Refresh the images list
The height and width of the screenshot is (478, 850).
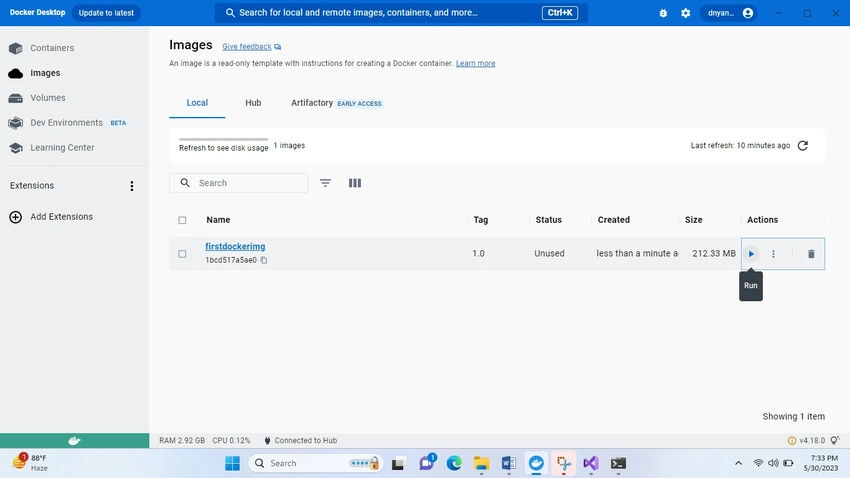click(803, 146)
